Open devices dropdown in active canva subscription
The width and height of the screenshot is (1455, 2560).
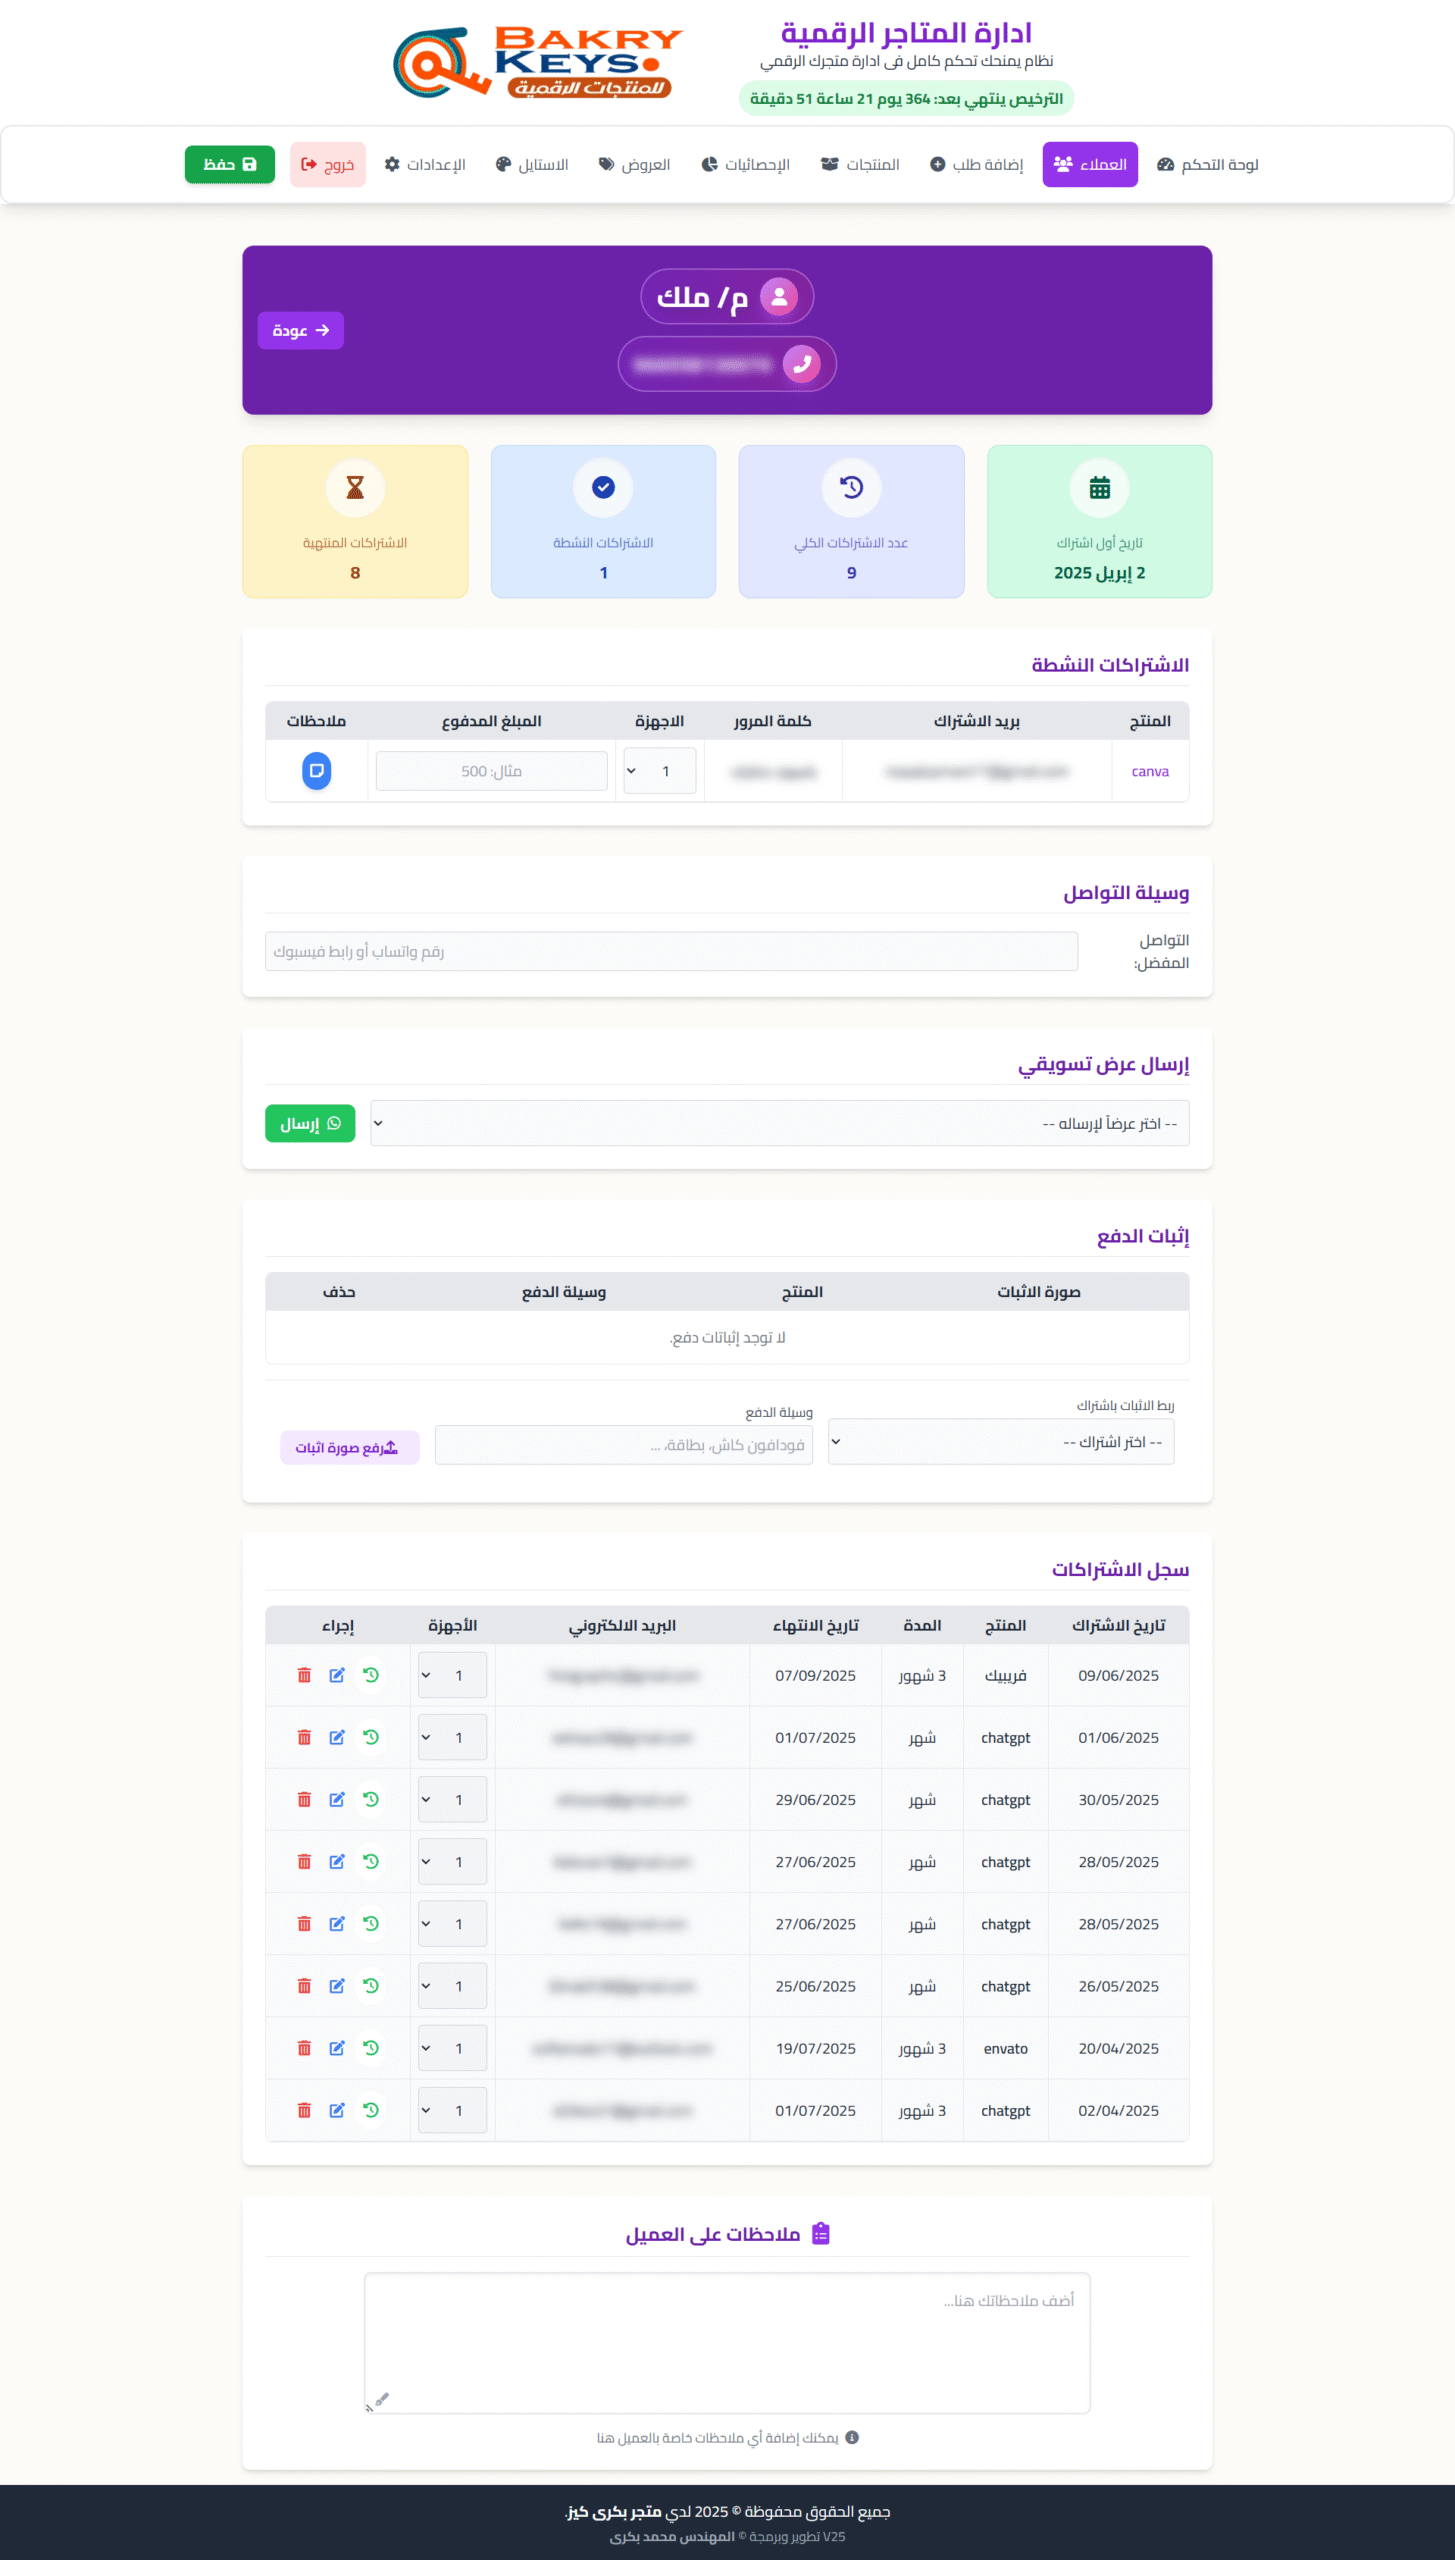coord(659,771)
